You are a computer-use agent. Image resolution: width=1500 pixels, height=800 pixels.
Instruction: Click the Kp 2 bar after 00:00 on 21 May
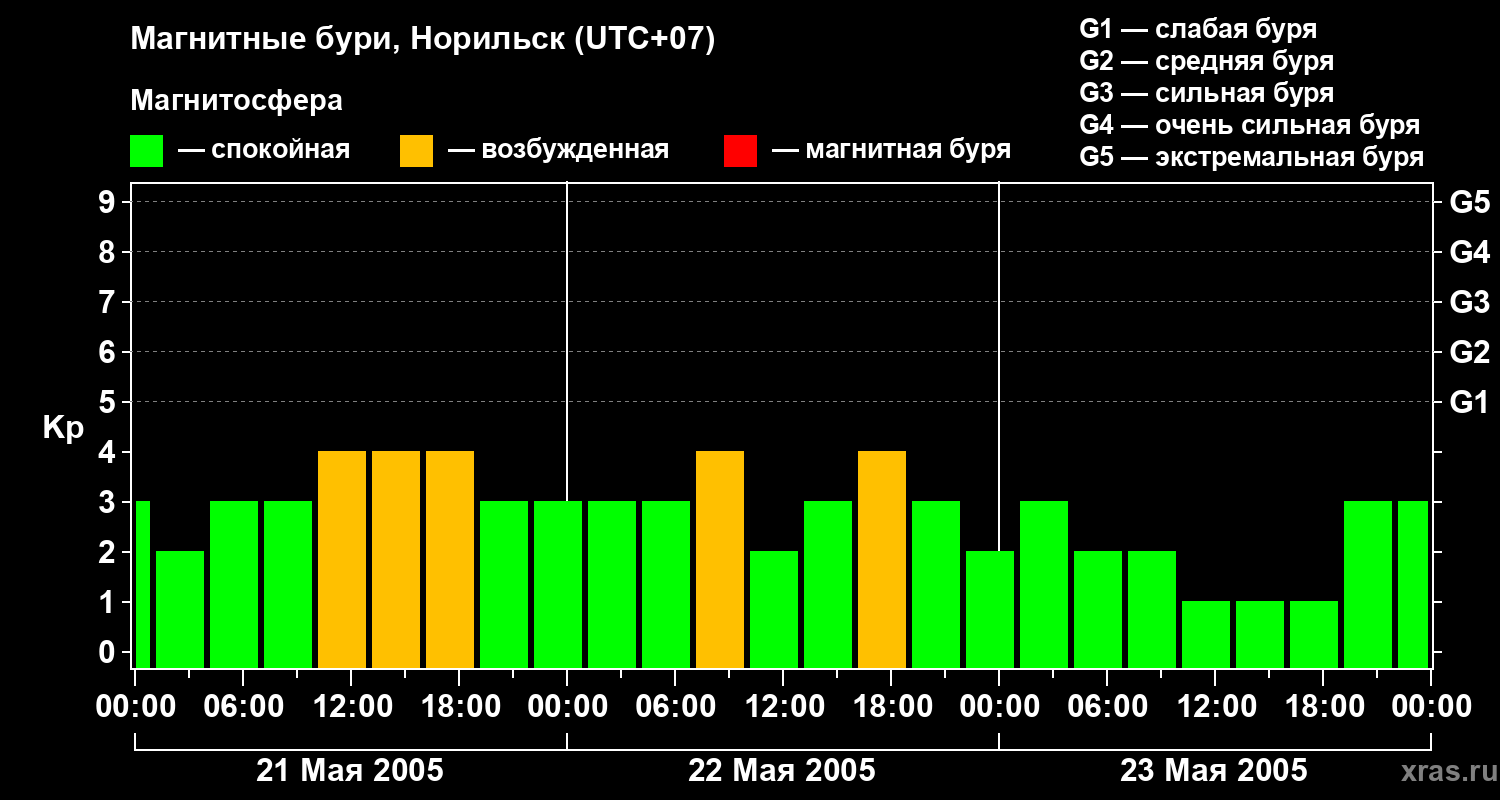click(x=180, y=609)
